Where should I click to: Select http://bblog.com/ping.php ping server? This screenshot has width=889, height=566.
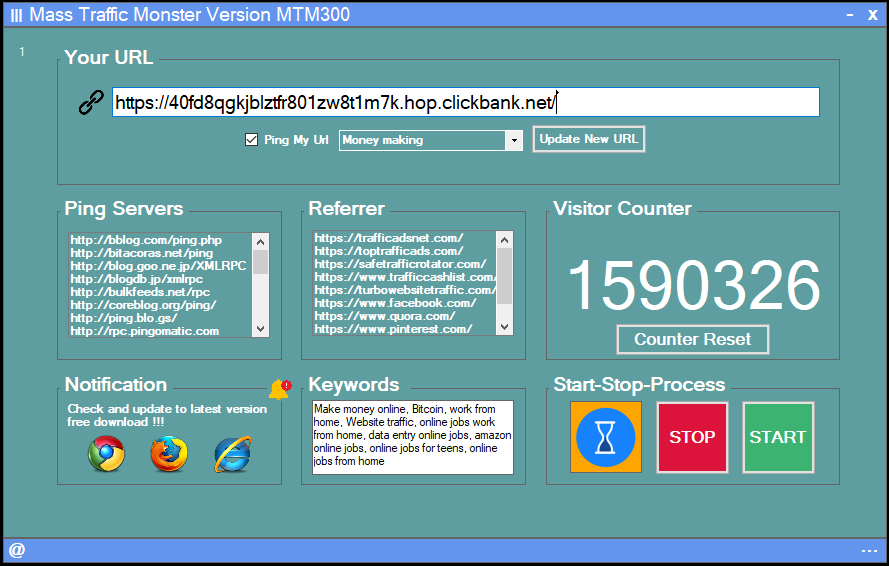click(146, 240)
